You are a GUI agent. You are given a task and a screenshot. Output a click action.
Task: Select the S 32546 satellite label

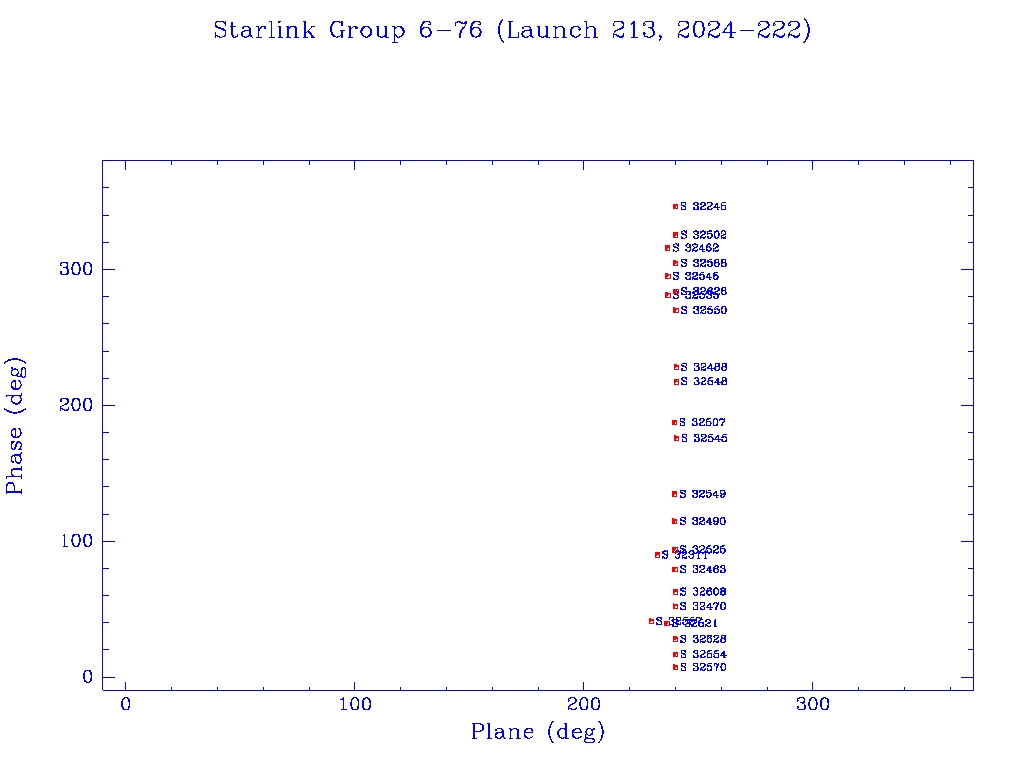pos(695,276)
